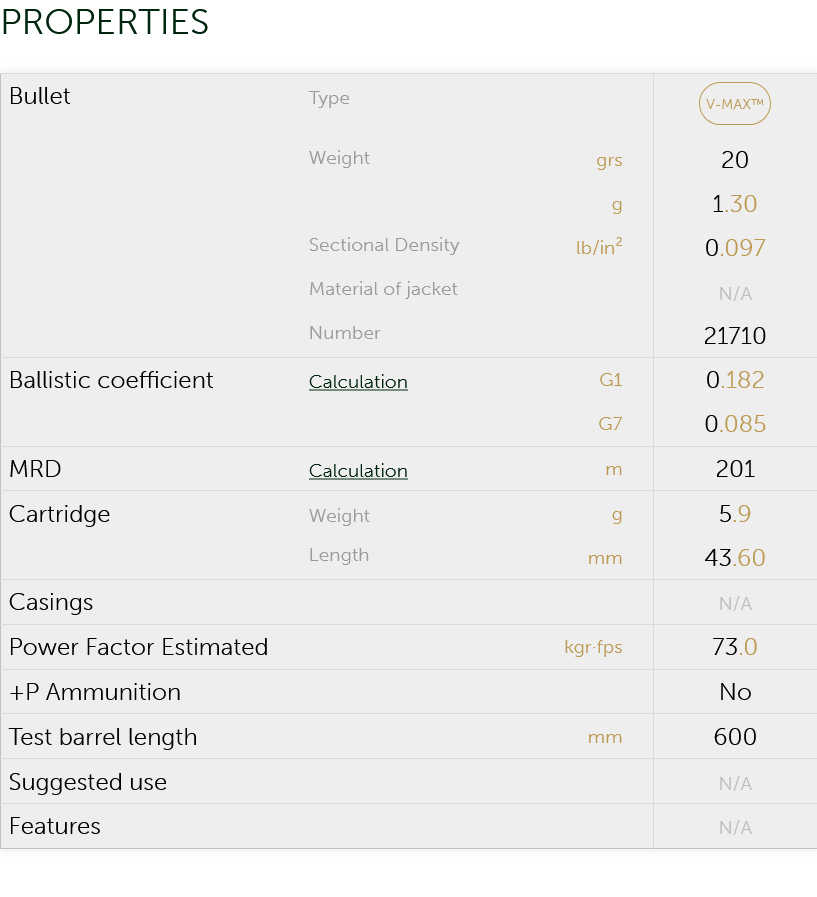
Task: Click the G1 ballistic coefficient value 0.182
Action: (x=735, y=380)
